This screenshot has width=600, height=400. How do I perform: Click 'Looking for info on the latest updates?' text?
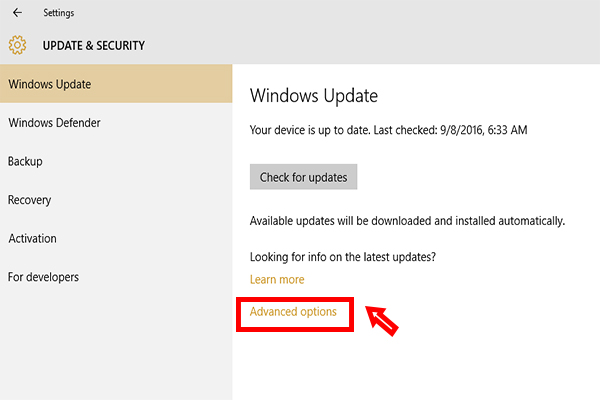[x=343, y=257]
